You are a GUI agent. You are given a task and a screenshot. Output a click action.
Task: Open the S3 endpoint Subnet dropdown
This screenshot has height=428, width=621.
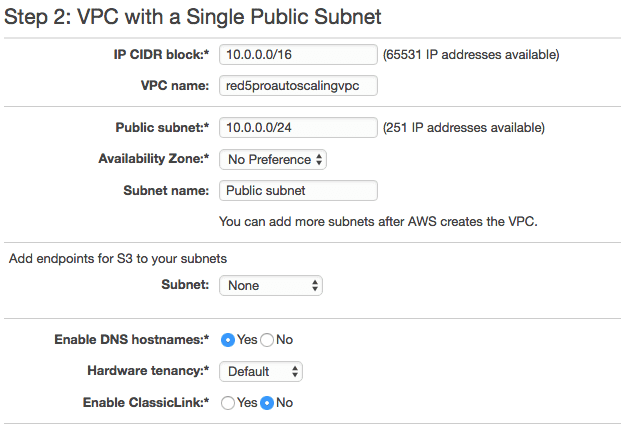point(271,285)
